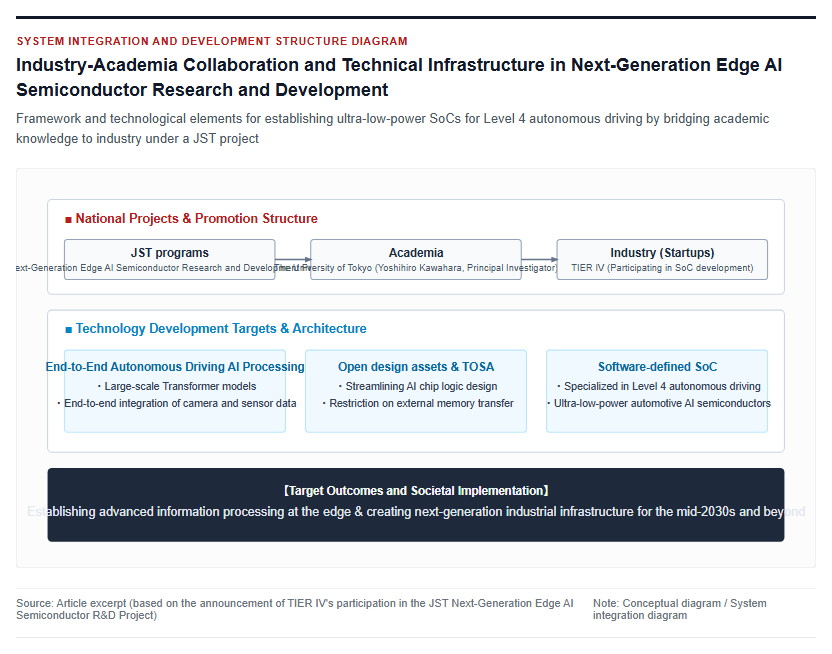
Task: Click 'Ultra-low-power automotive AI semiconductors' bullet
Action: point(658,403)
